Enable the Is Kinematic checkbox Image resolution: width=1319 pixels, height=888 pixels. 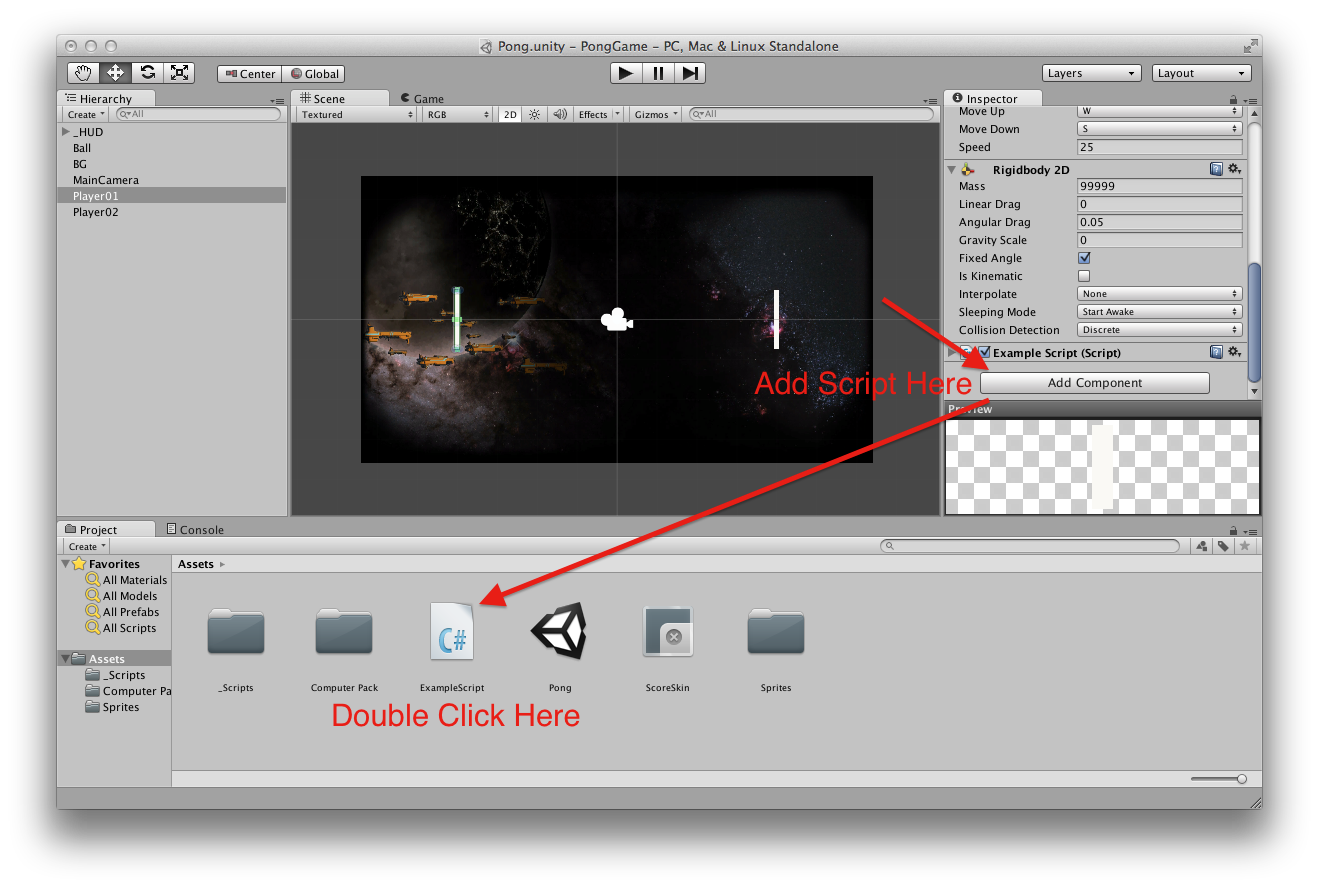click(x=1084, y=276)
